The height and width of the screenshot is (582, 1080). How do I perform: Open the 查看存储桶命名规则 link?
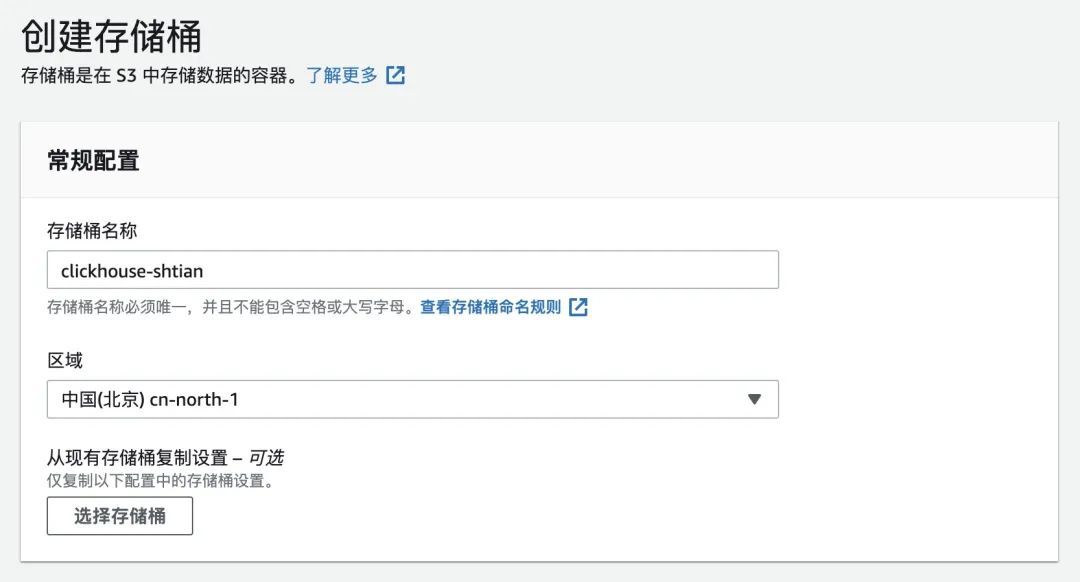(x=490, y=307)
